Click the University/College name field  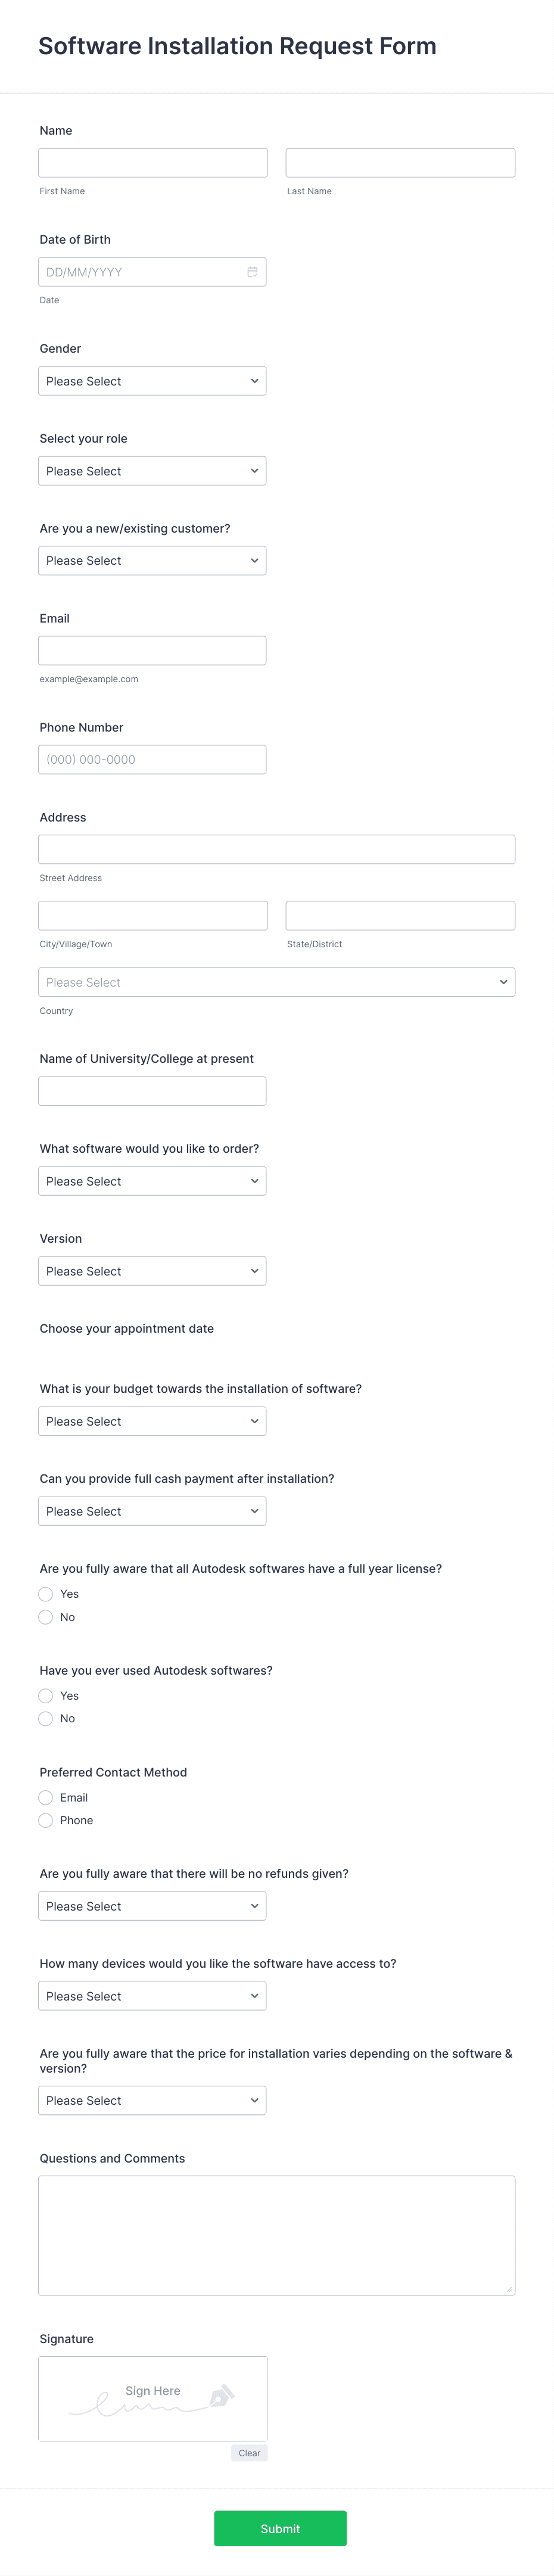click(152, 1090)
